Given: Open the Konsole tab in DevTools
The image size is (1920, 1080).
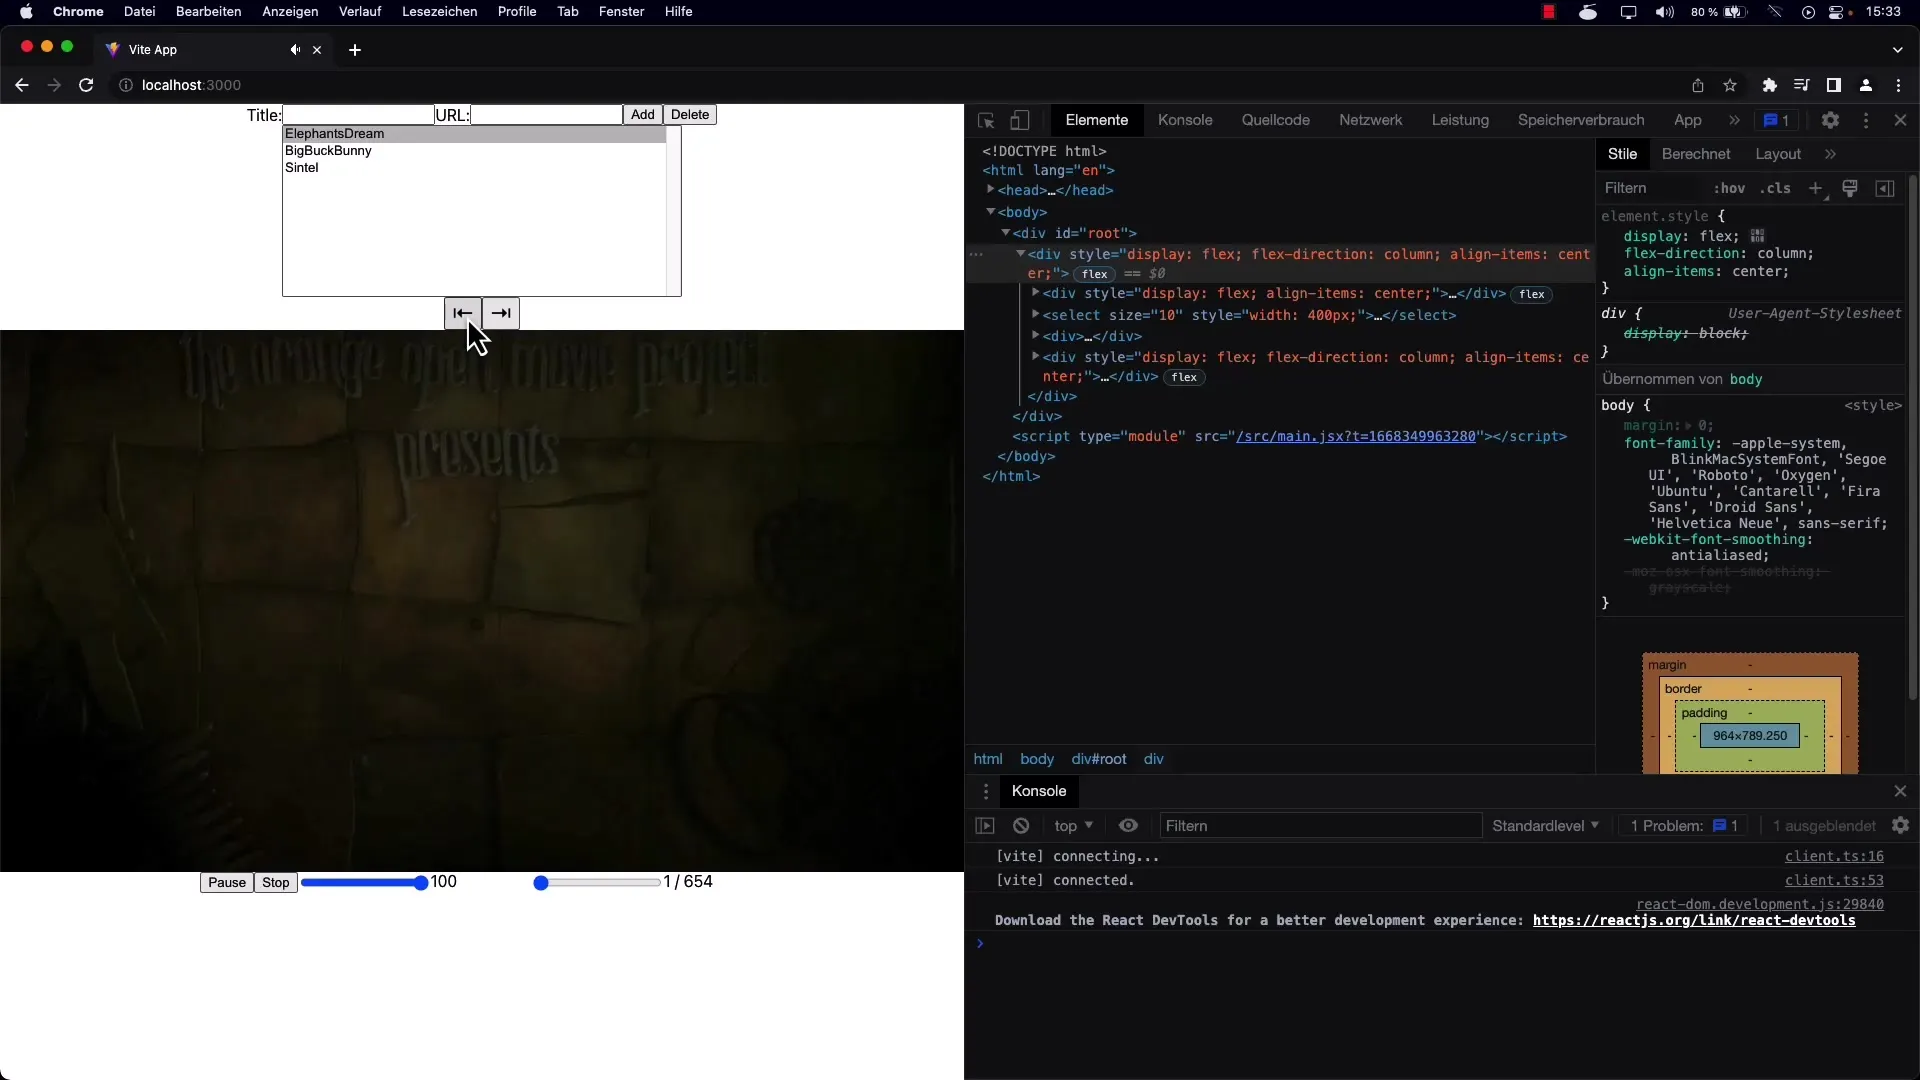Looking at the screenshot, I should pos(1184,120).
